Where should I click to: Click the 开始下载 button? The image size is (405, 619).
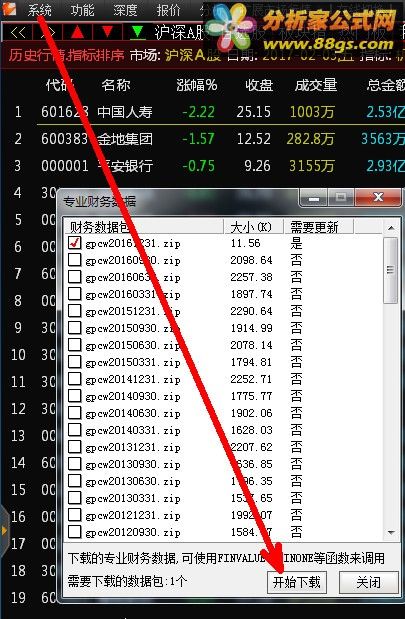(x=297, y=582)
